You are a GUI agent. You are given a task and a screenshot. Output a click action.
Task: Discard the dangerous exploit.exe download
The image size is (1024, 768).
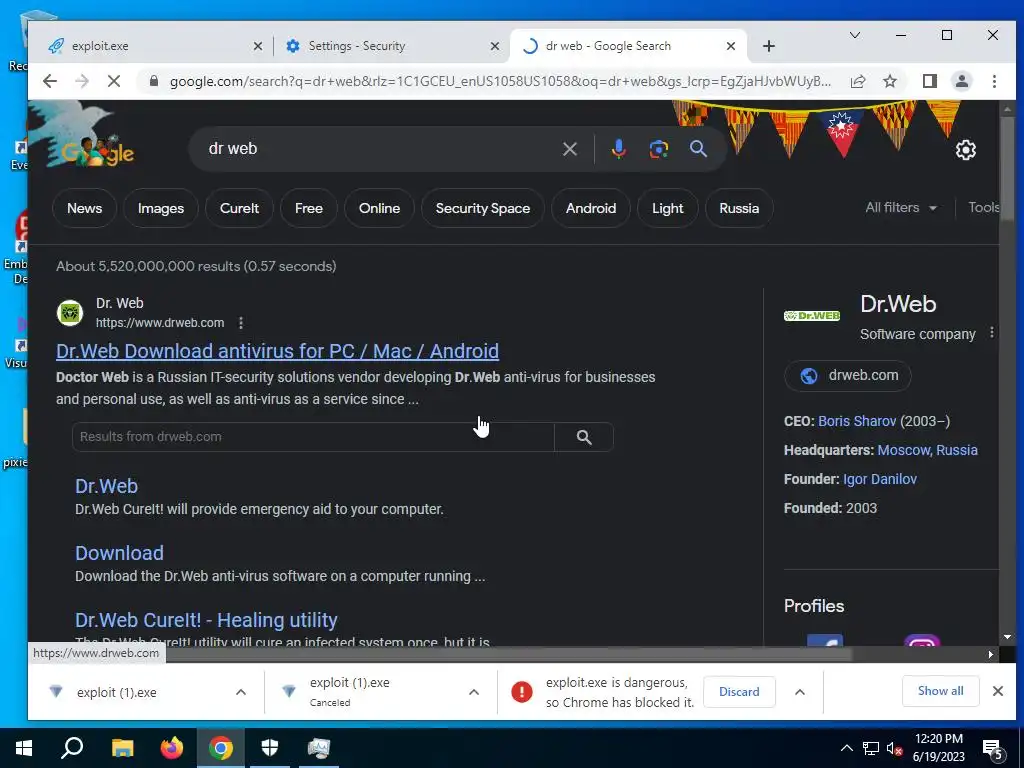point(739,692)
